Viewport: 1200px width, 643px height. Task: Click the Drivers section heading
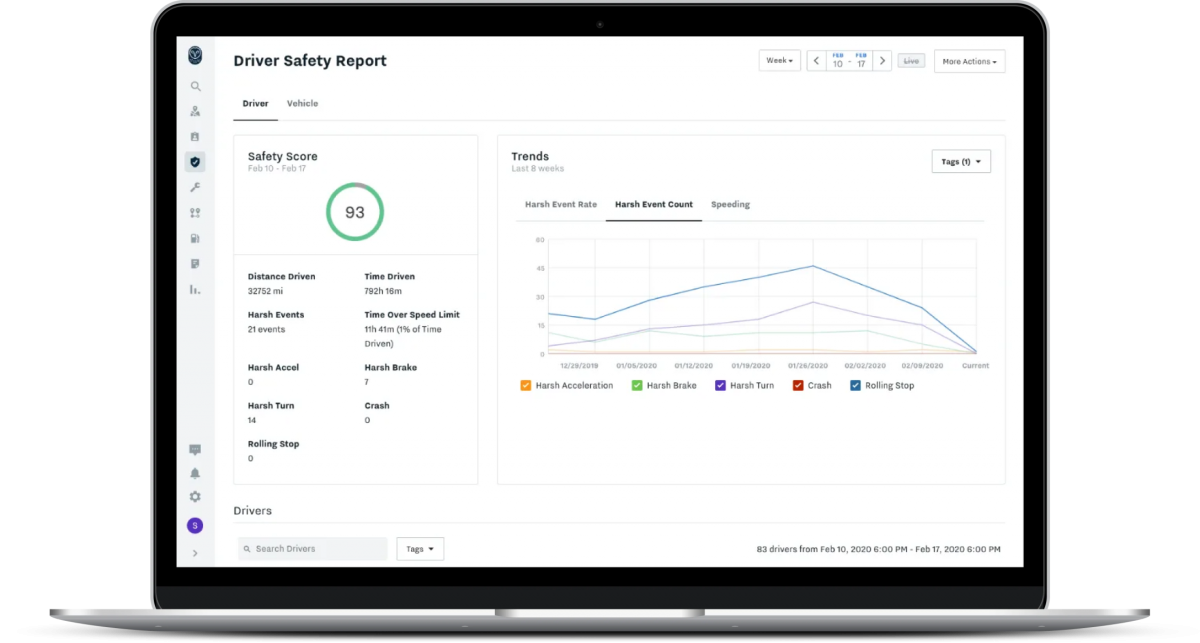pyautogui.click(x=253, y=510)
